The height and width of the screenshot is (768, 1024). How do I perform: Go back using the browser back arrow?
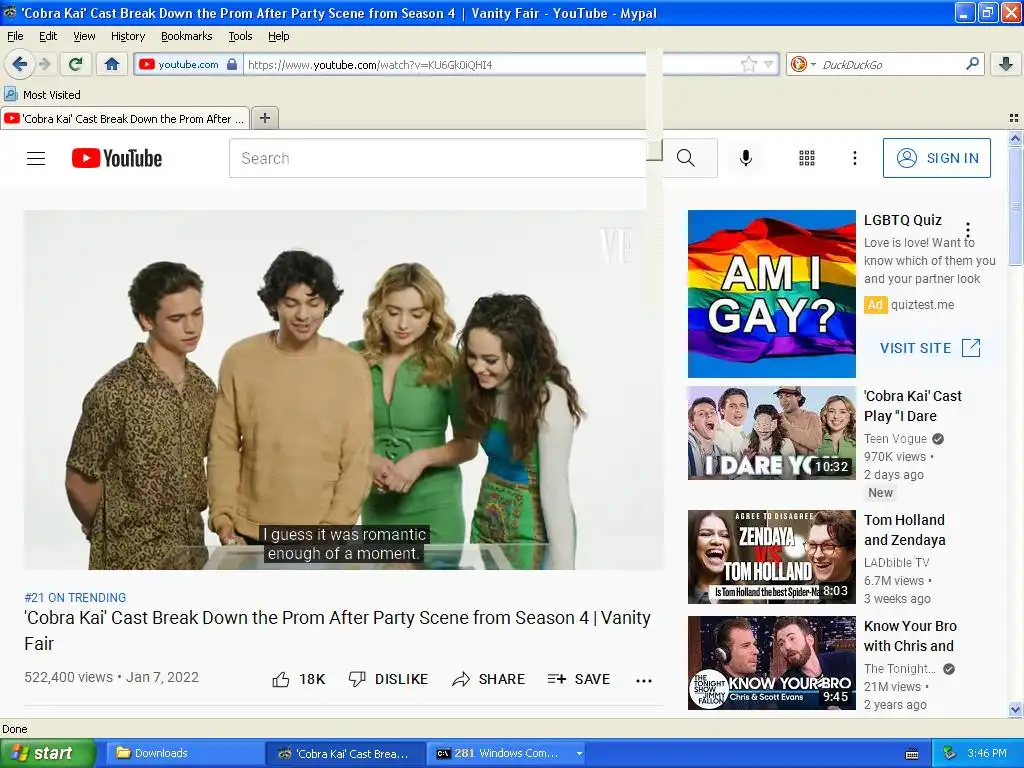[x=20, y=64]
